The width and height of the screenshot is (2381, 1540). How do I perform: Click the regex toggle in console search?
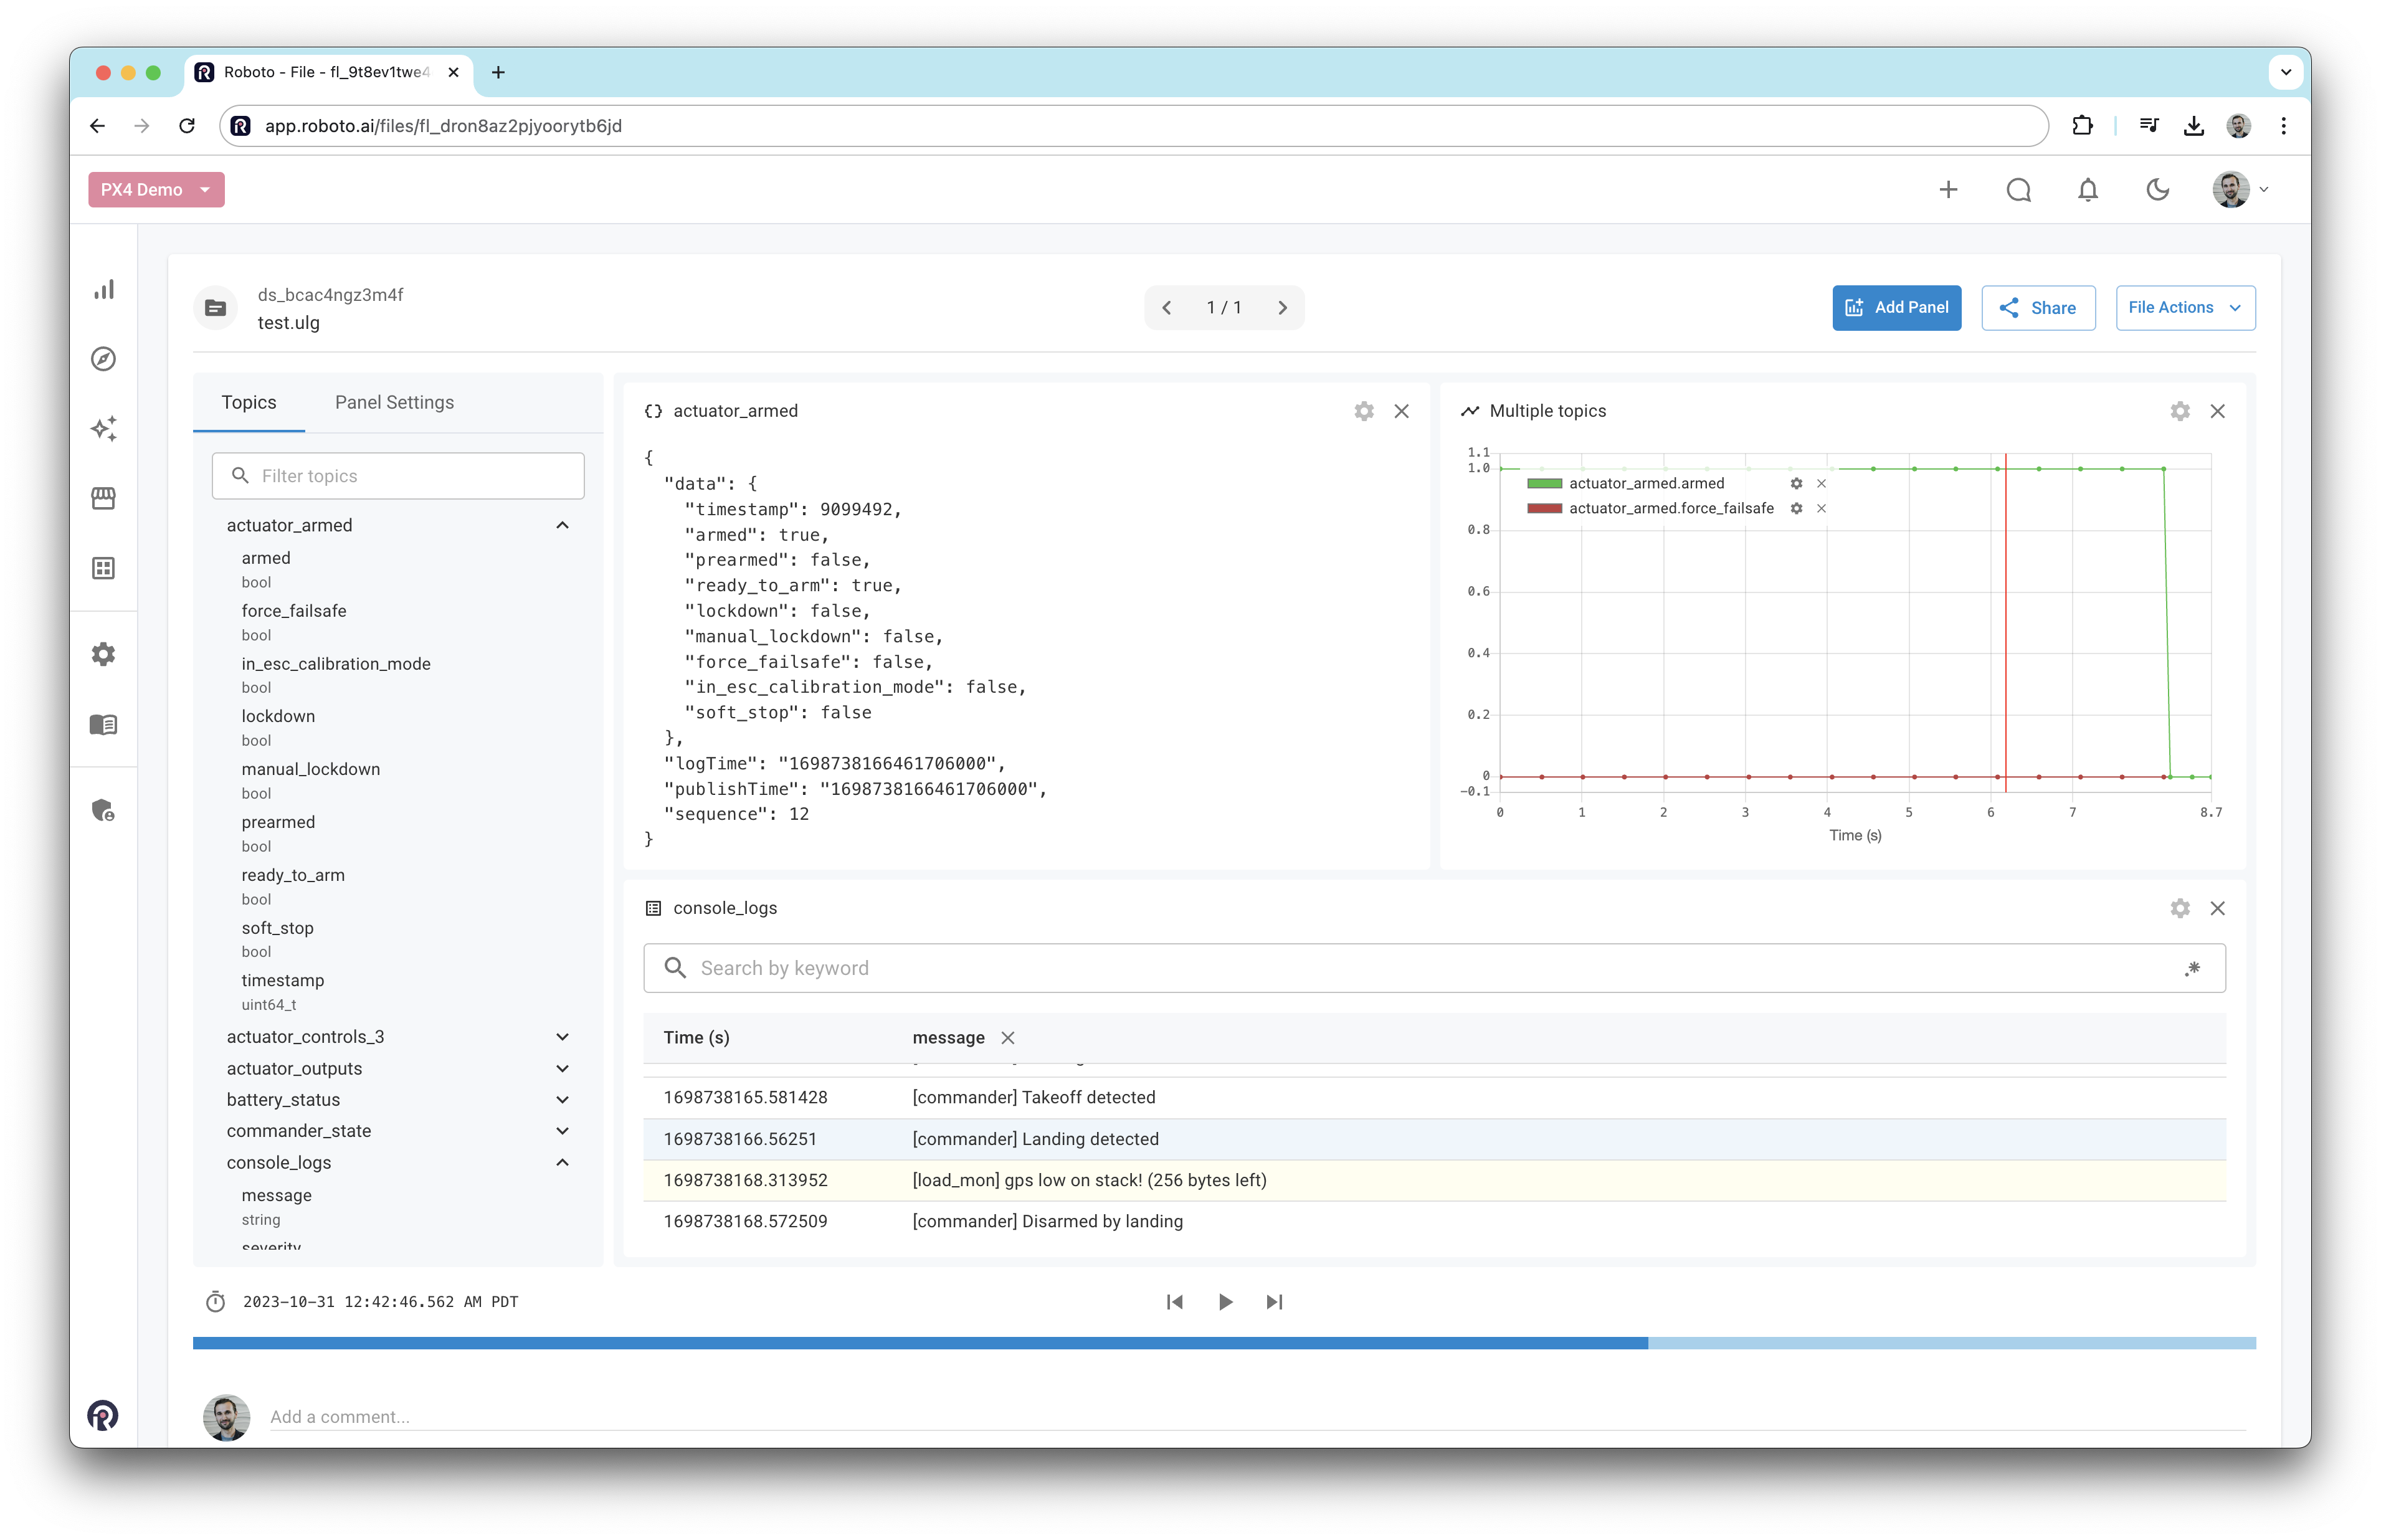point(2192,968)
